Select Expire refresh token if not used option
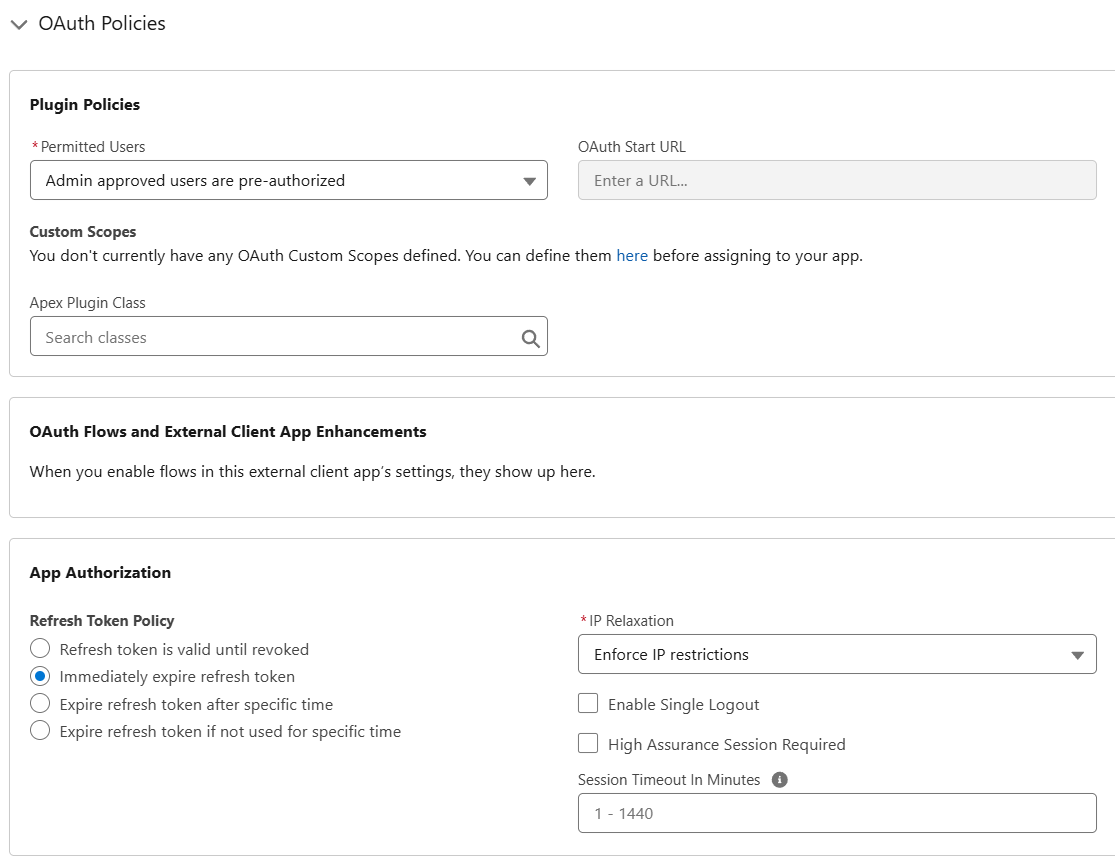Screen dimensions: 1115x856 [x=40, y=731]
